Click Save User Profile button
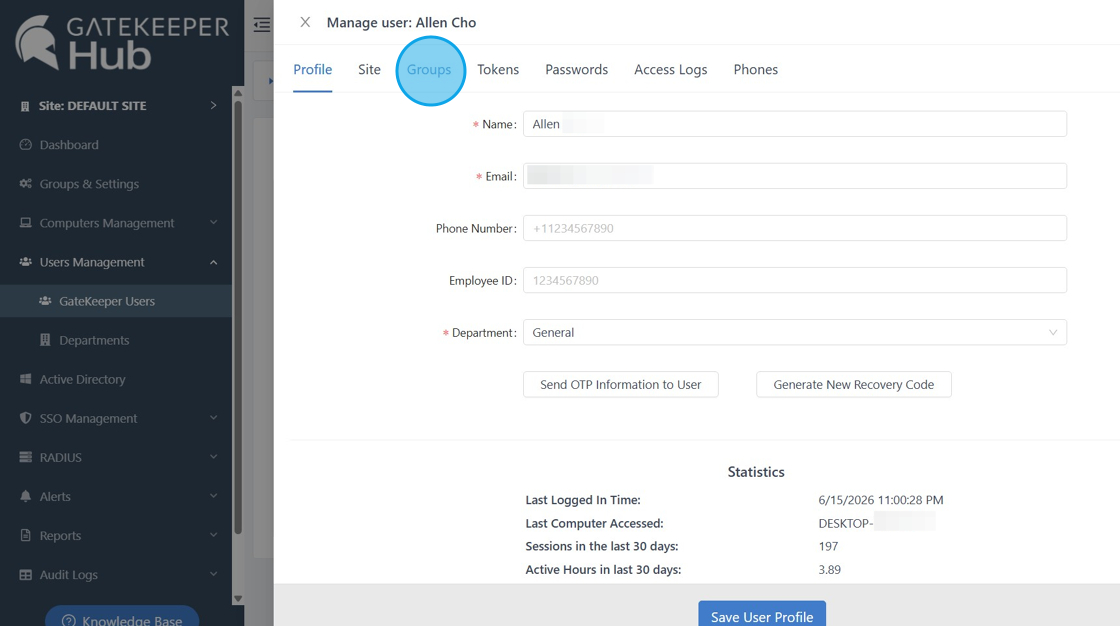1120x626 pixels. coord(762,615)
